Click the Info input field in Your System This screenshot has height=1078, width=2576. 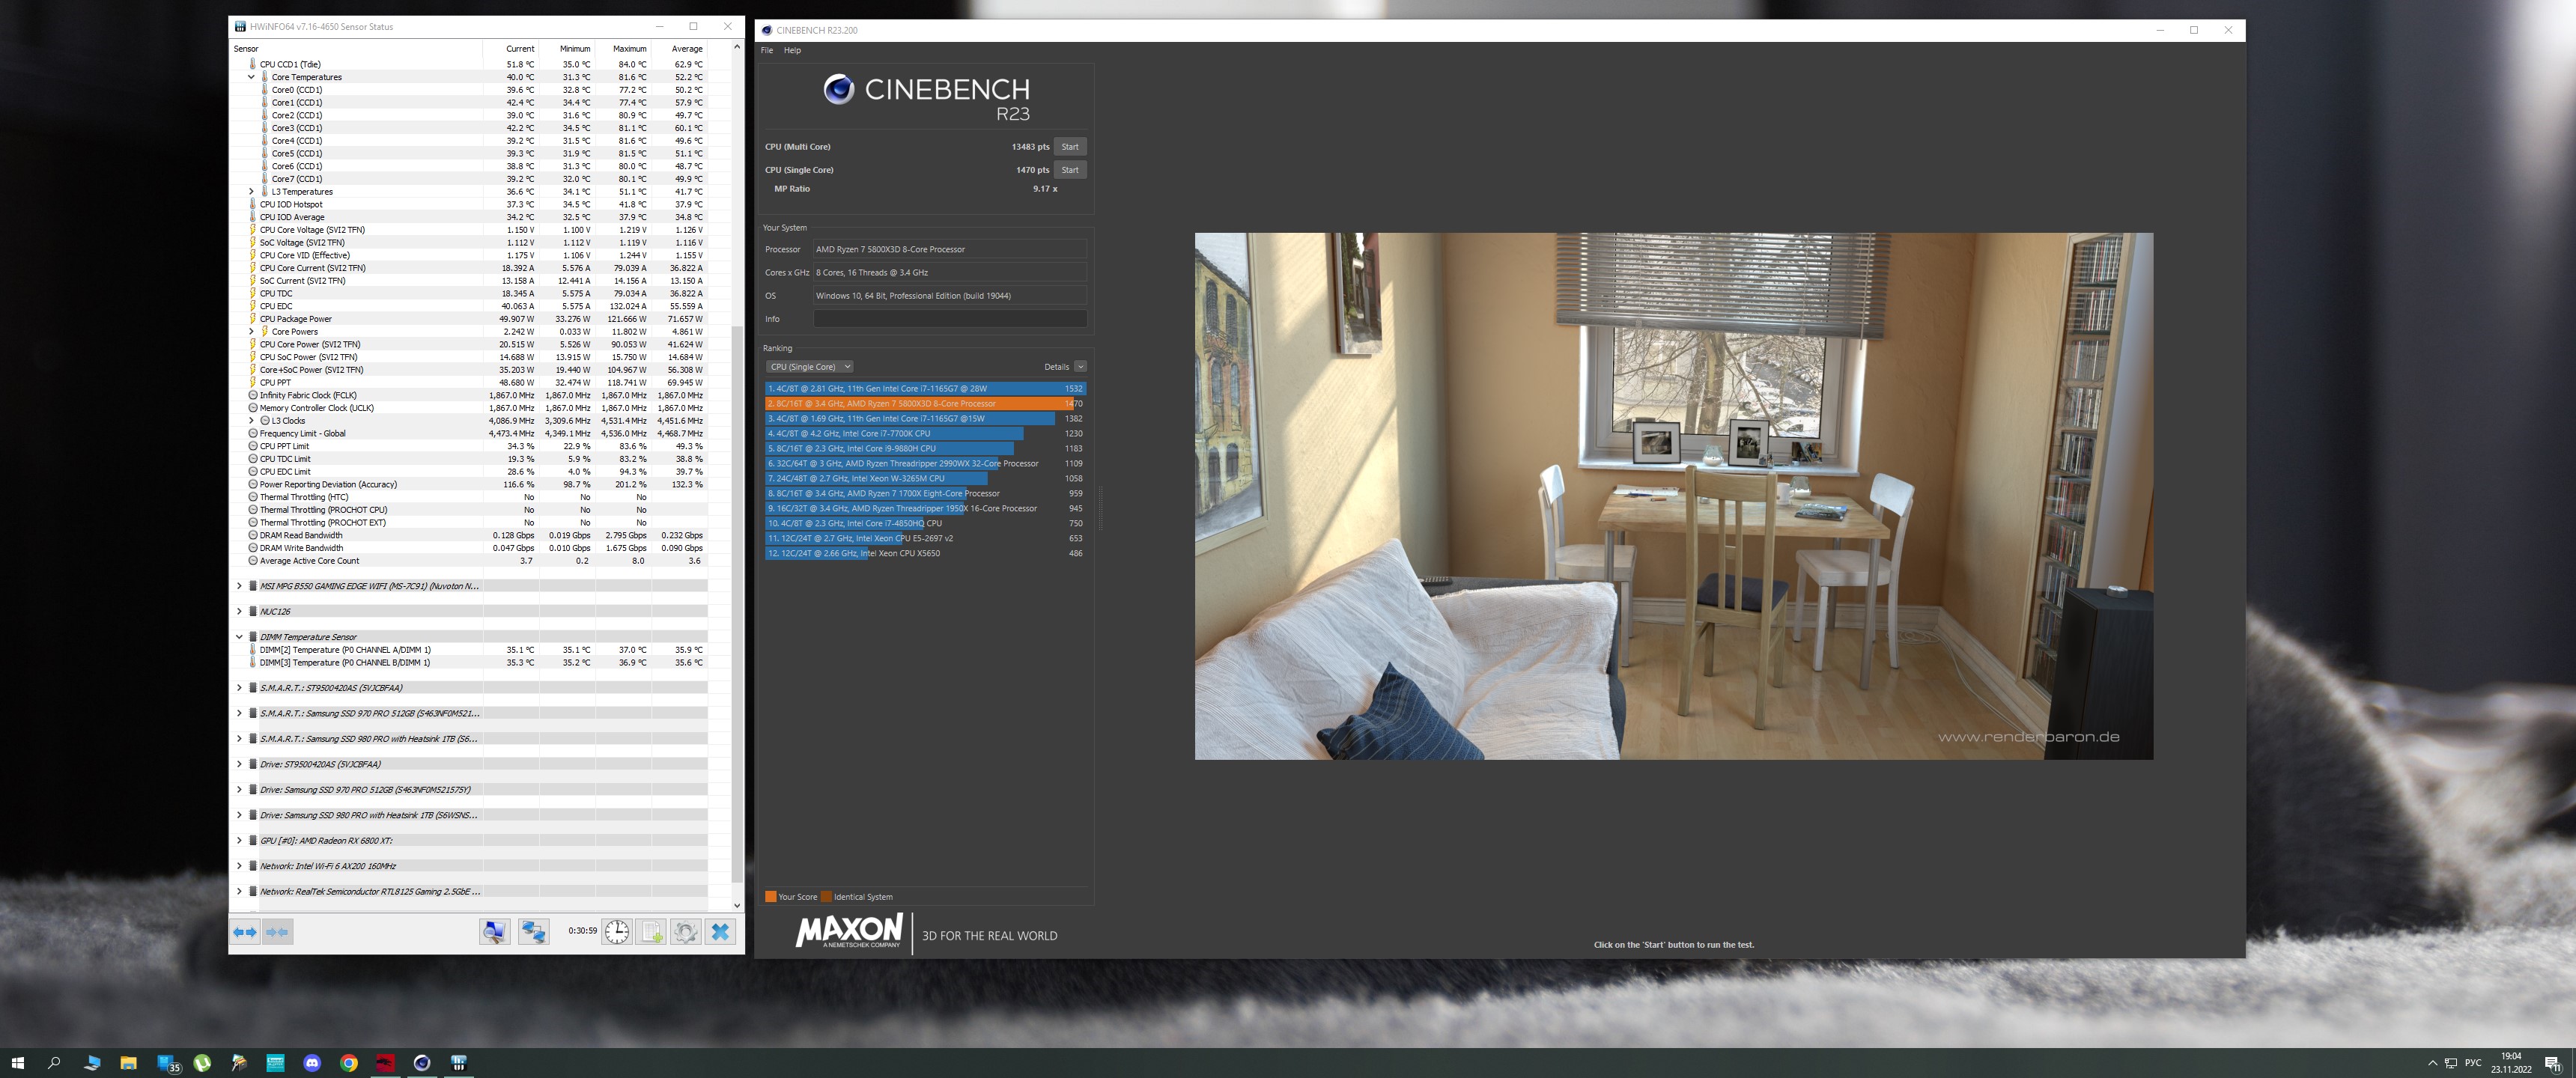[949, 319]
